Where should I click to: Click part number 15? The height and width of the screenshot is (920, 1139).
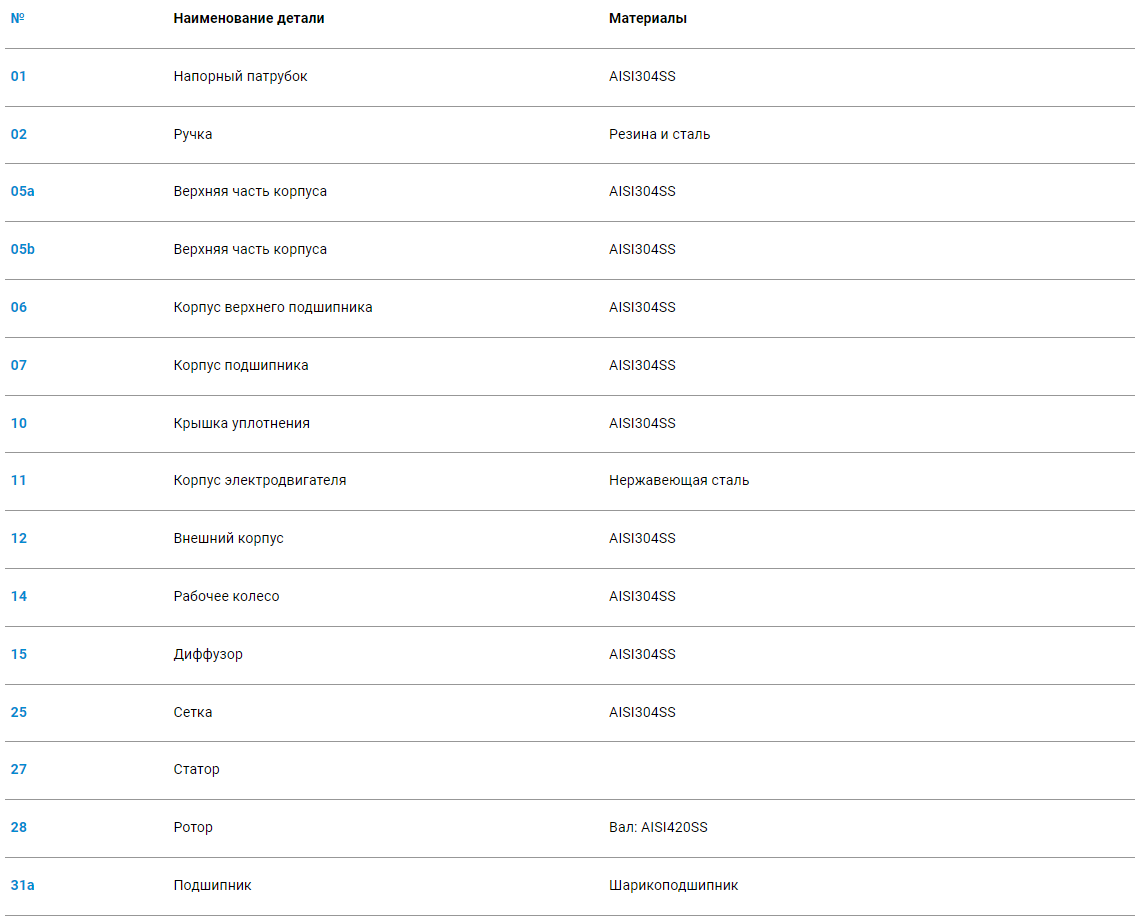(x=19, y=654)
